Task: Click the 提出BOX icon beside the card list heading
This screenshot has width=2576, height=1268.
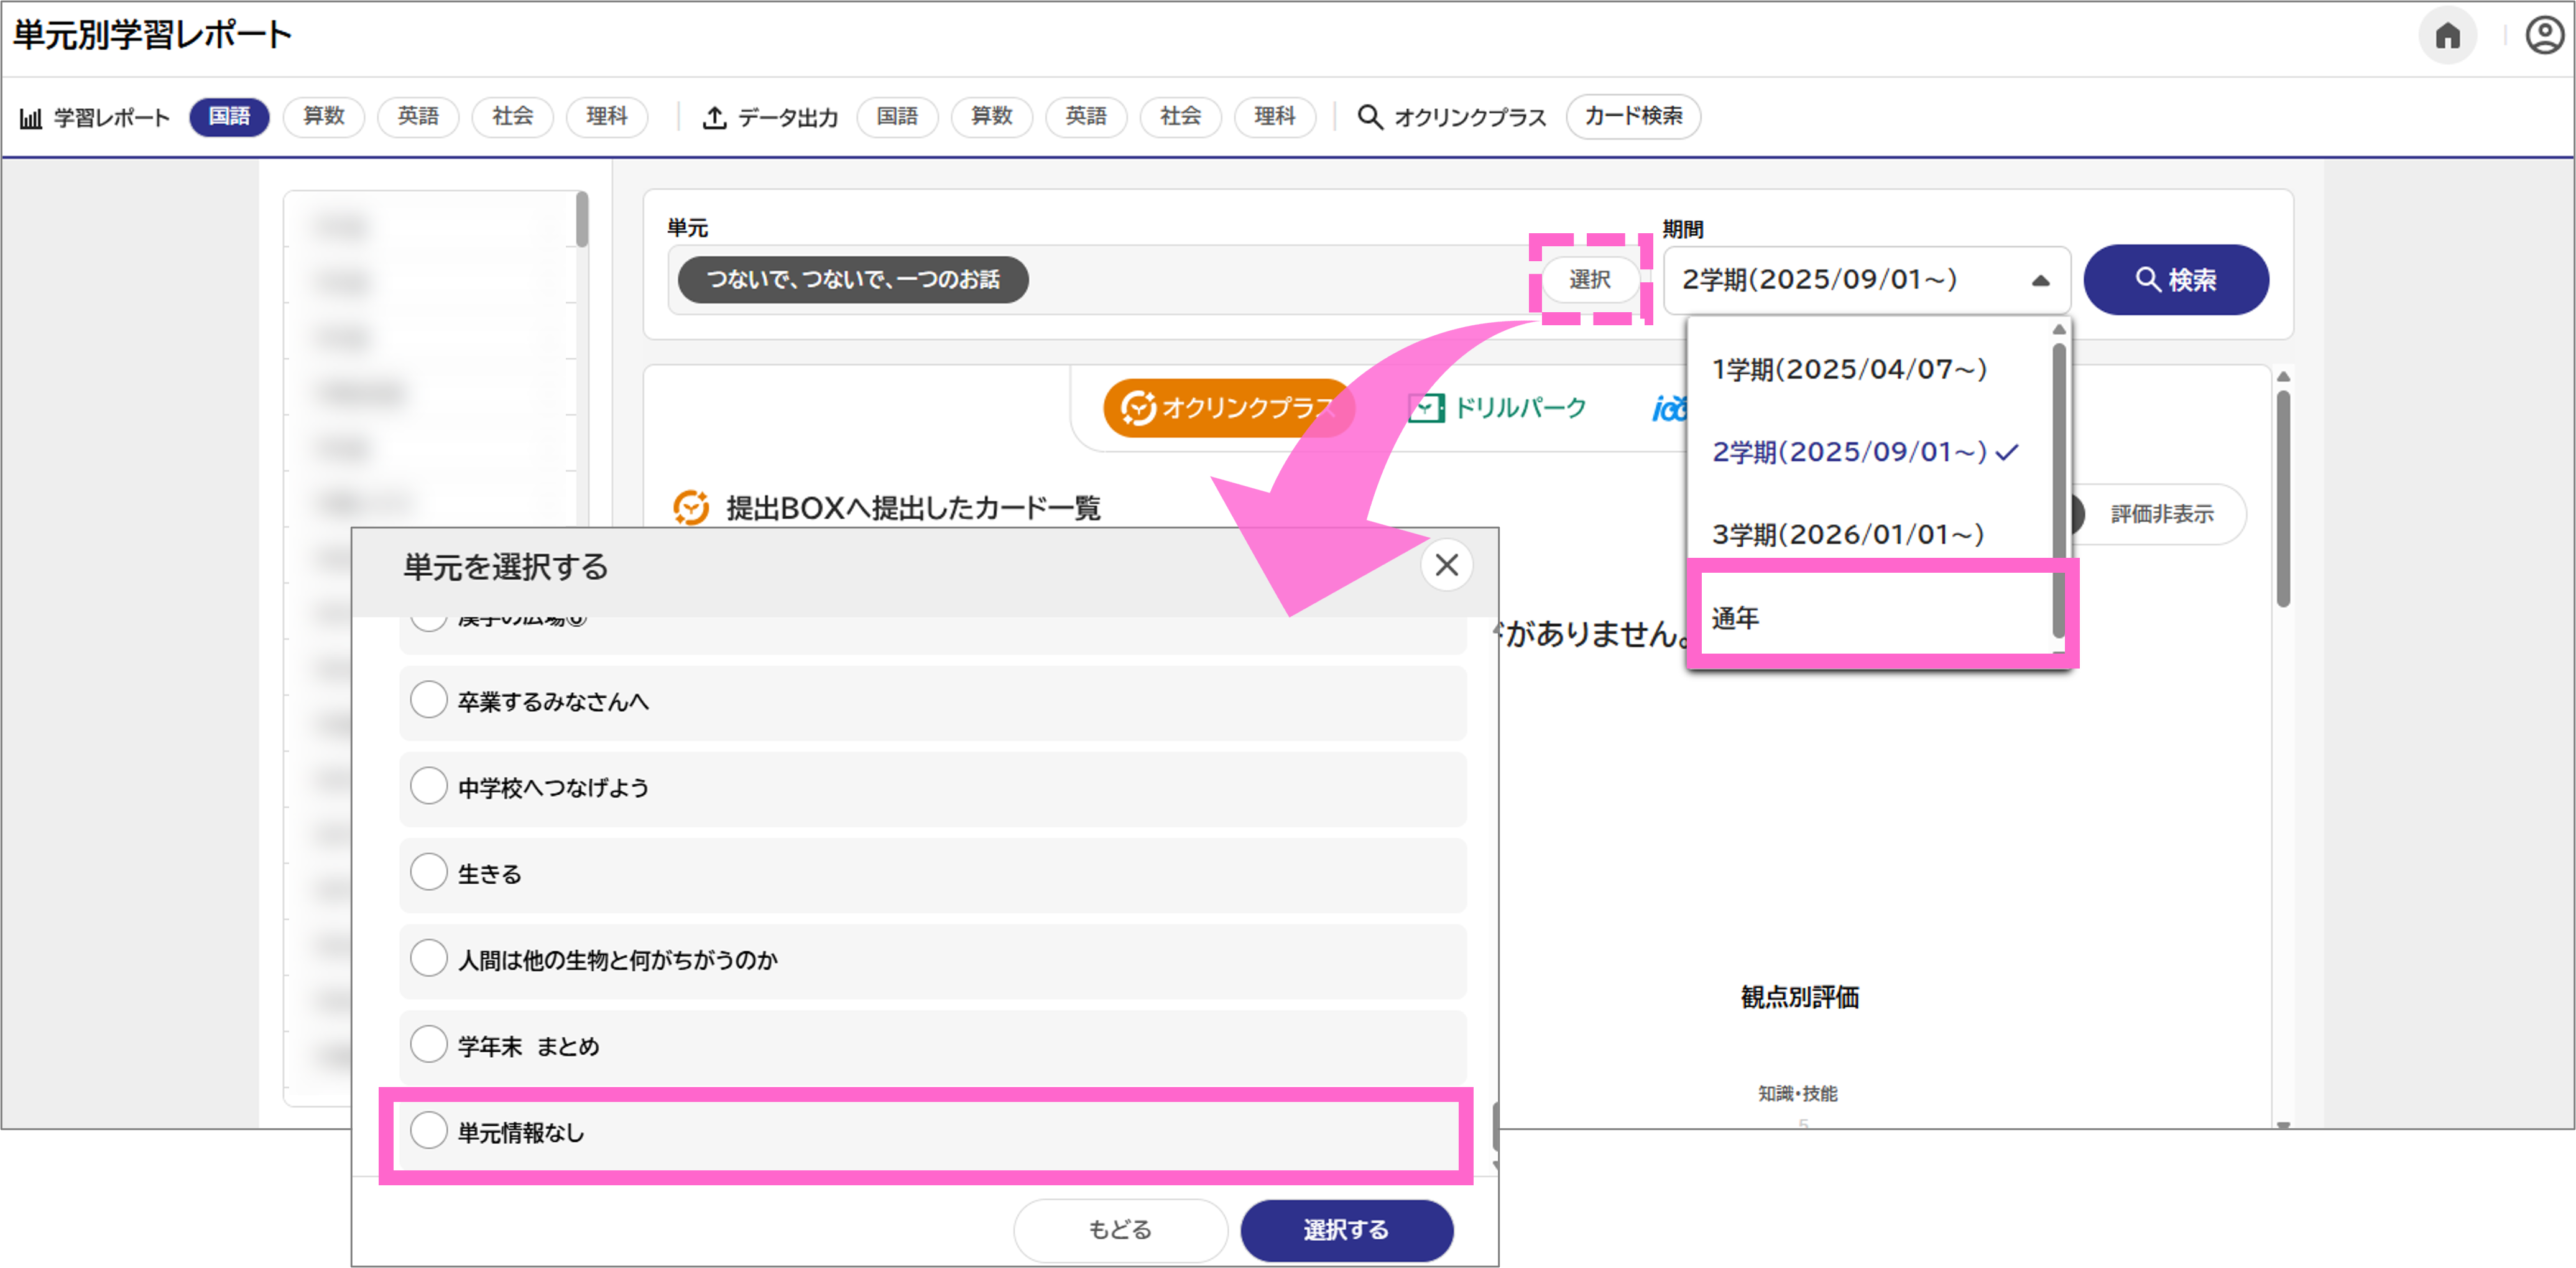Action: tap(691, 507)
